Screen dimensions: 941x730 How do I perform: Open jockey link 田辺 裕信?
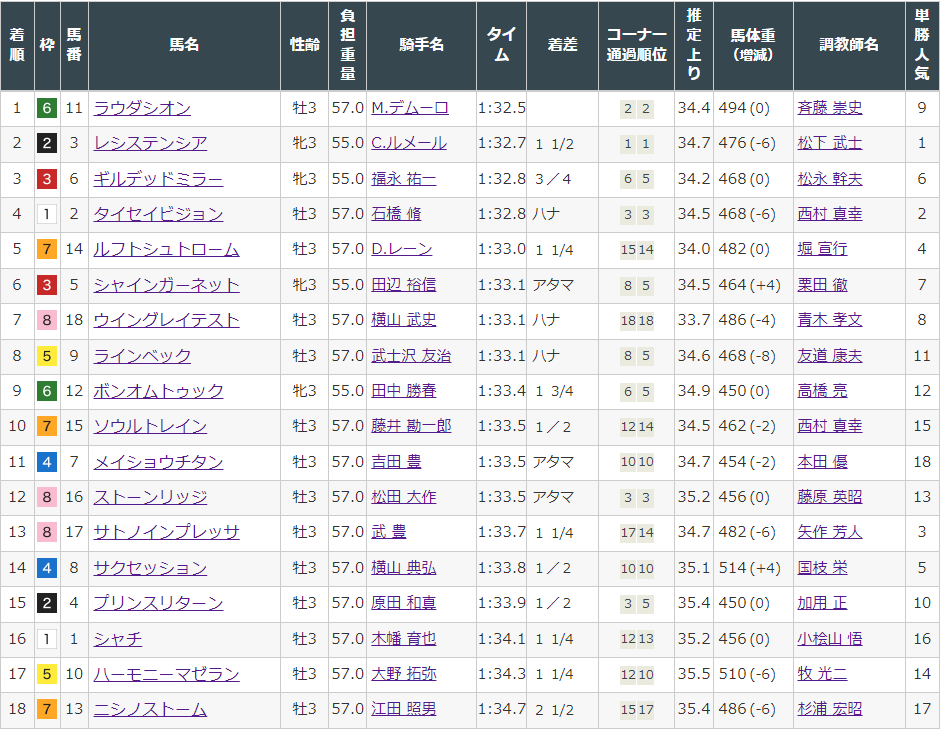[404, 285]
